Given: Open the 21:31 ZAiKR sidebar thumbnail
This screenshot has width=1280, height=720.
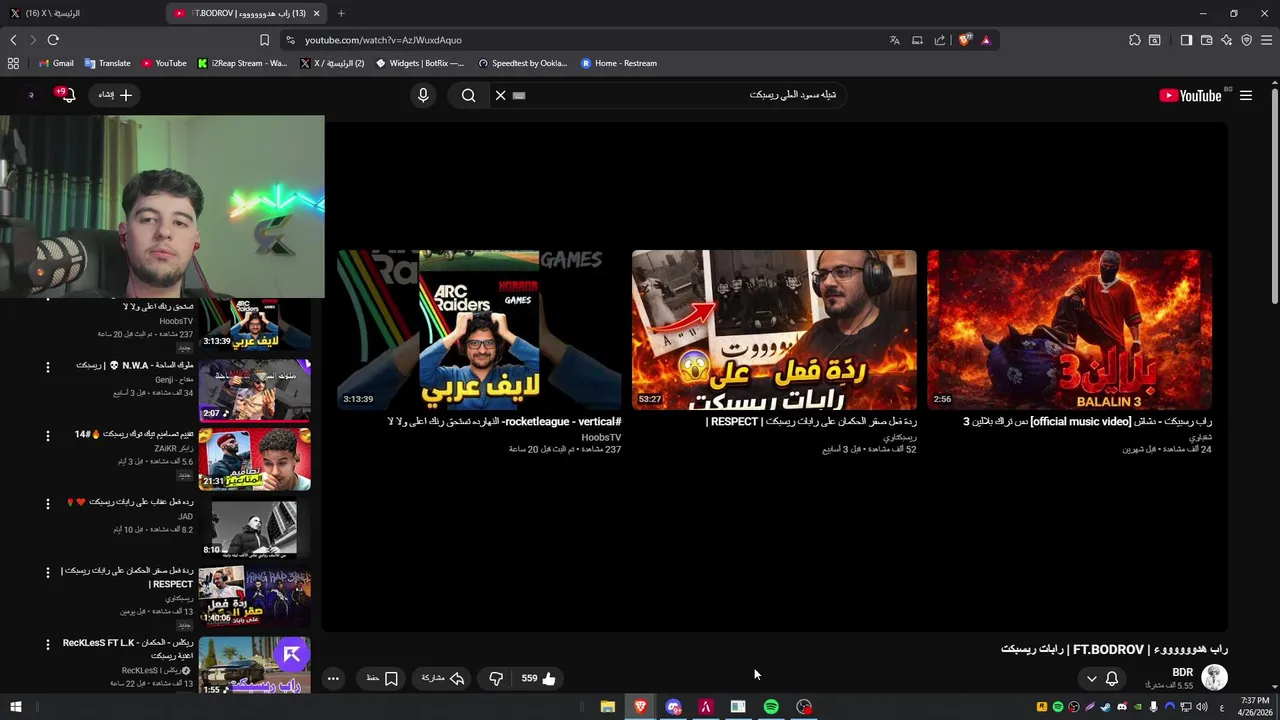Looking at the screenshot, I should (x=254, y=459).
